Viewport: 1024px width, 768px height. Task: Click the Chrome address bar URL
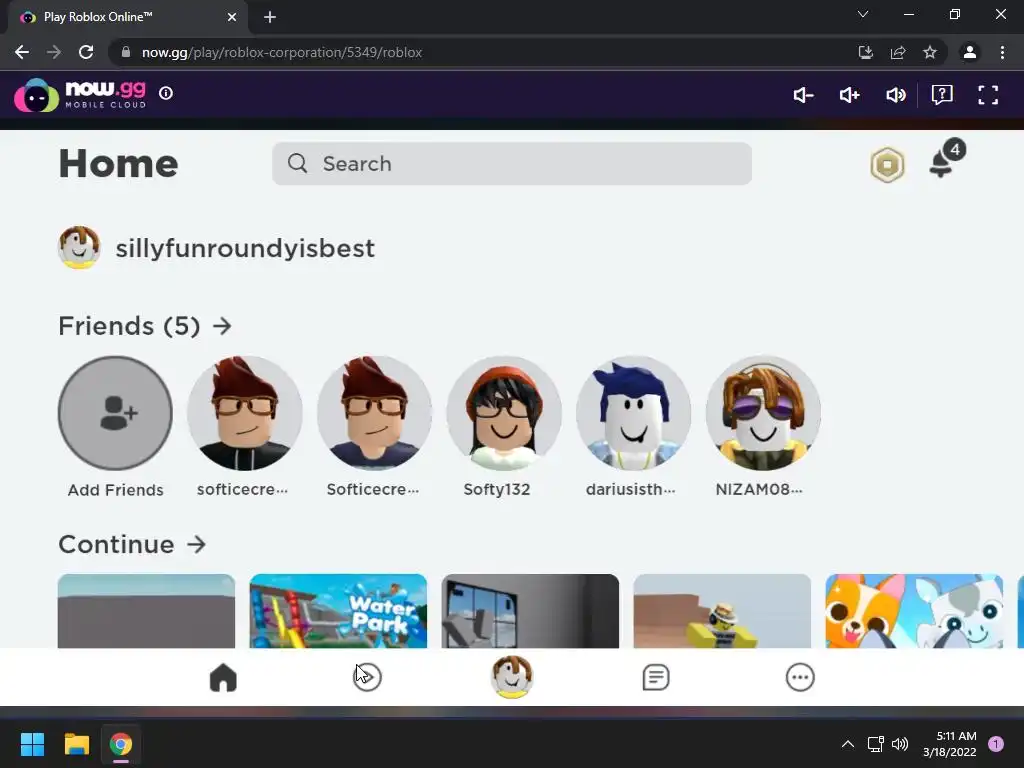click(281, 52)
